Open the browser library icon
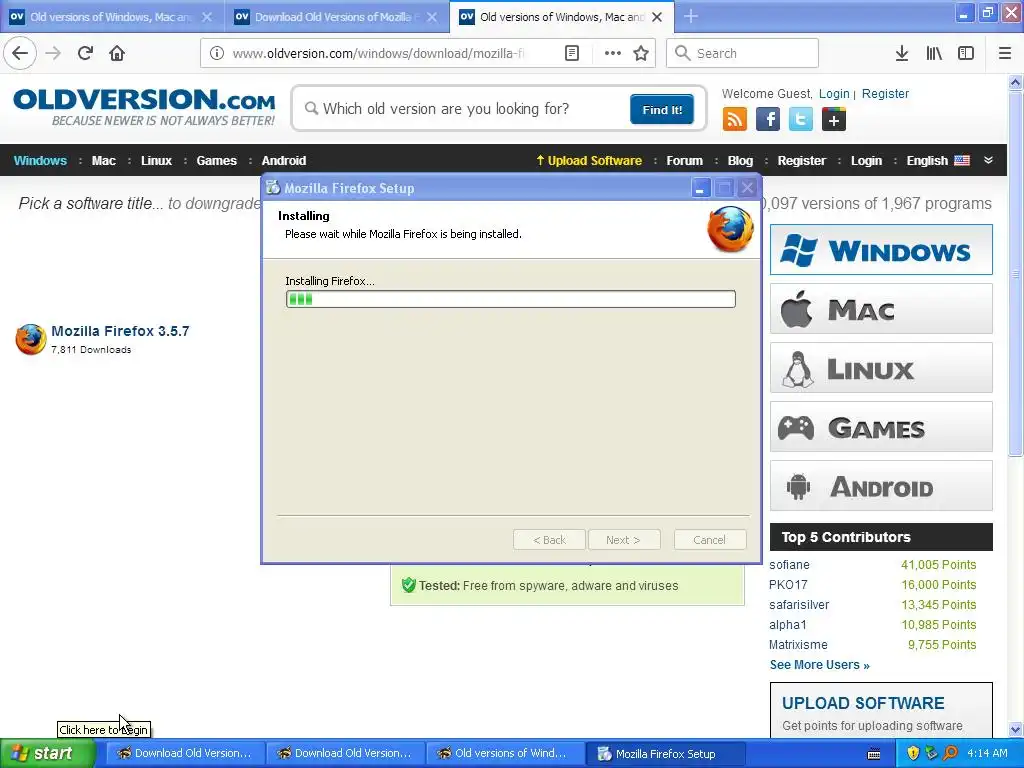The height and width of the screenshot is (768, 1024). tap(934, 53)
